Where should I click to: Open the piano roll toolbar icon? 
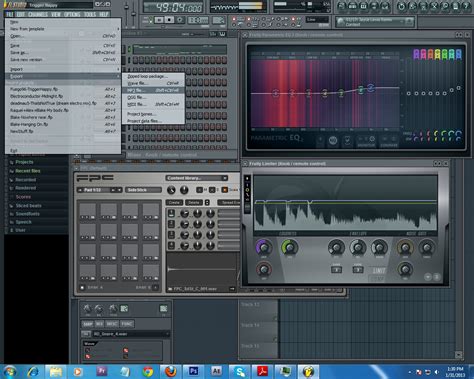[x=363, y=6]
